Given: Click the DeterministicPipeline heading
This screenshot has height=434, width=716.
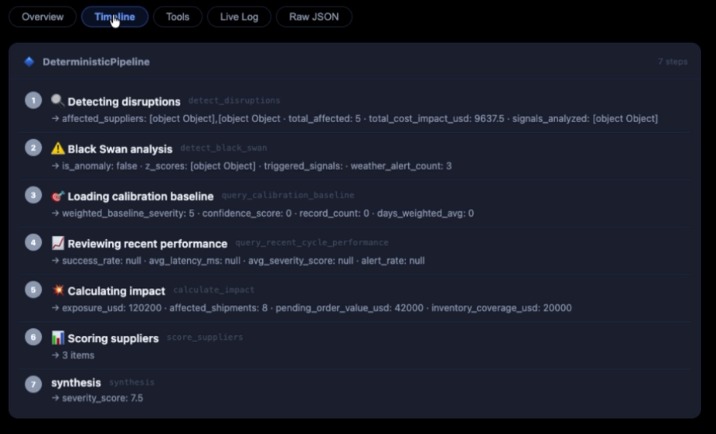Looking at the screenshot, I should (x=96, y=62).
